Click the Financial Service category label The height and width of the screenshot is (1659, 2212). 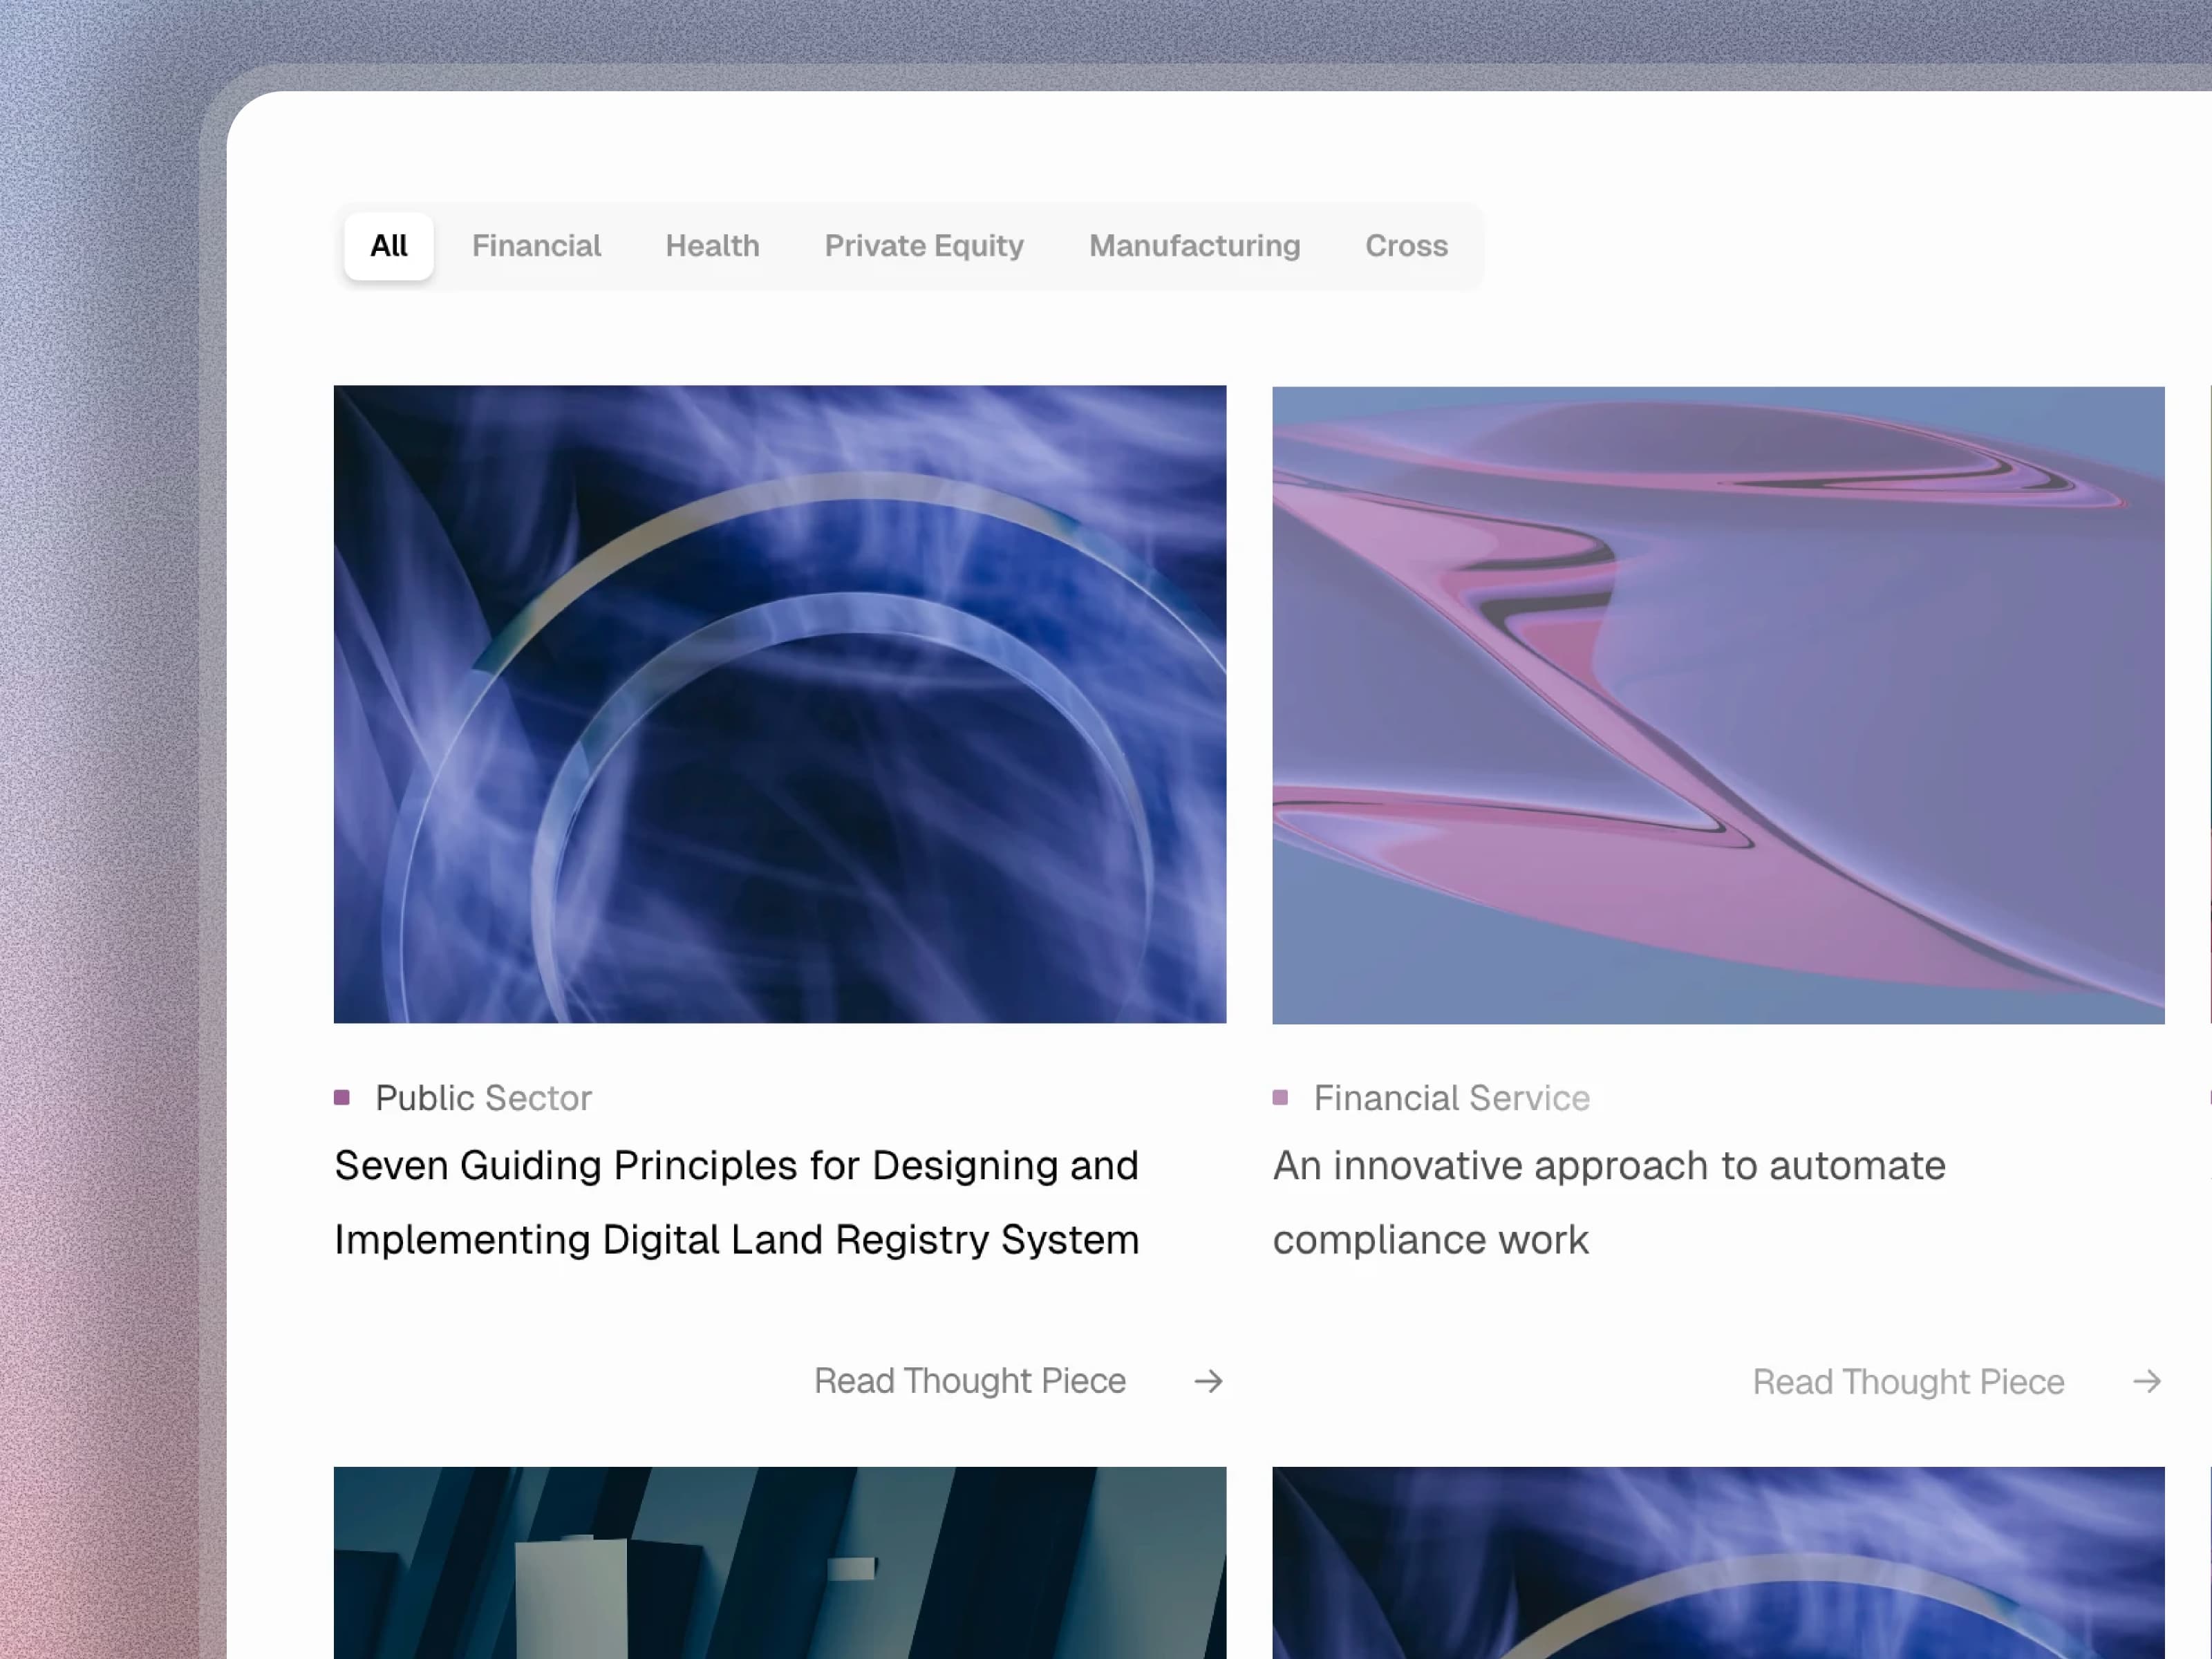1451,1098
